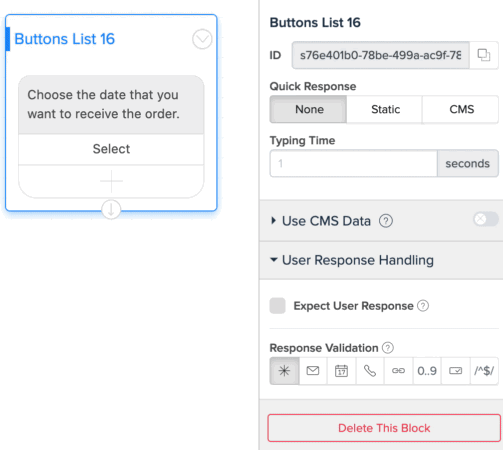Select the dropdown-style validation icon

pyautogui.click(x=456, y=371)
